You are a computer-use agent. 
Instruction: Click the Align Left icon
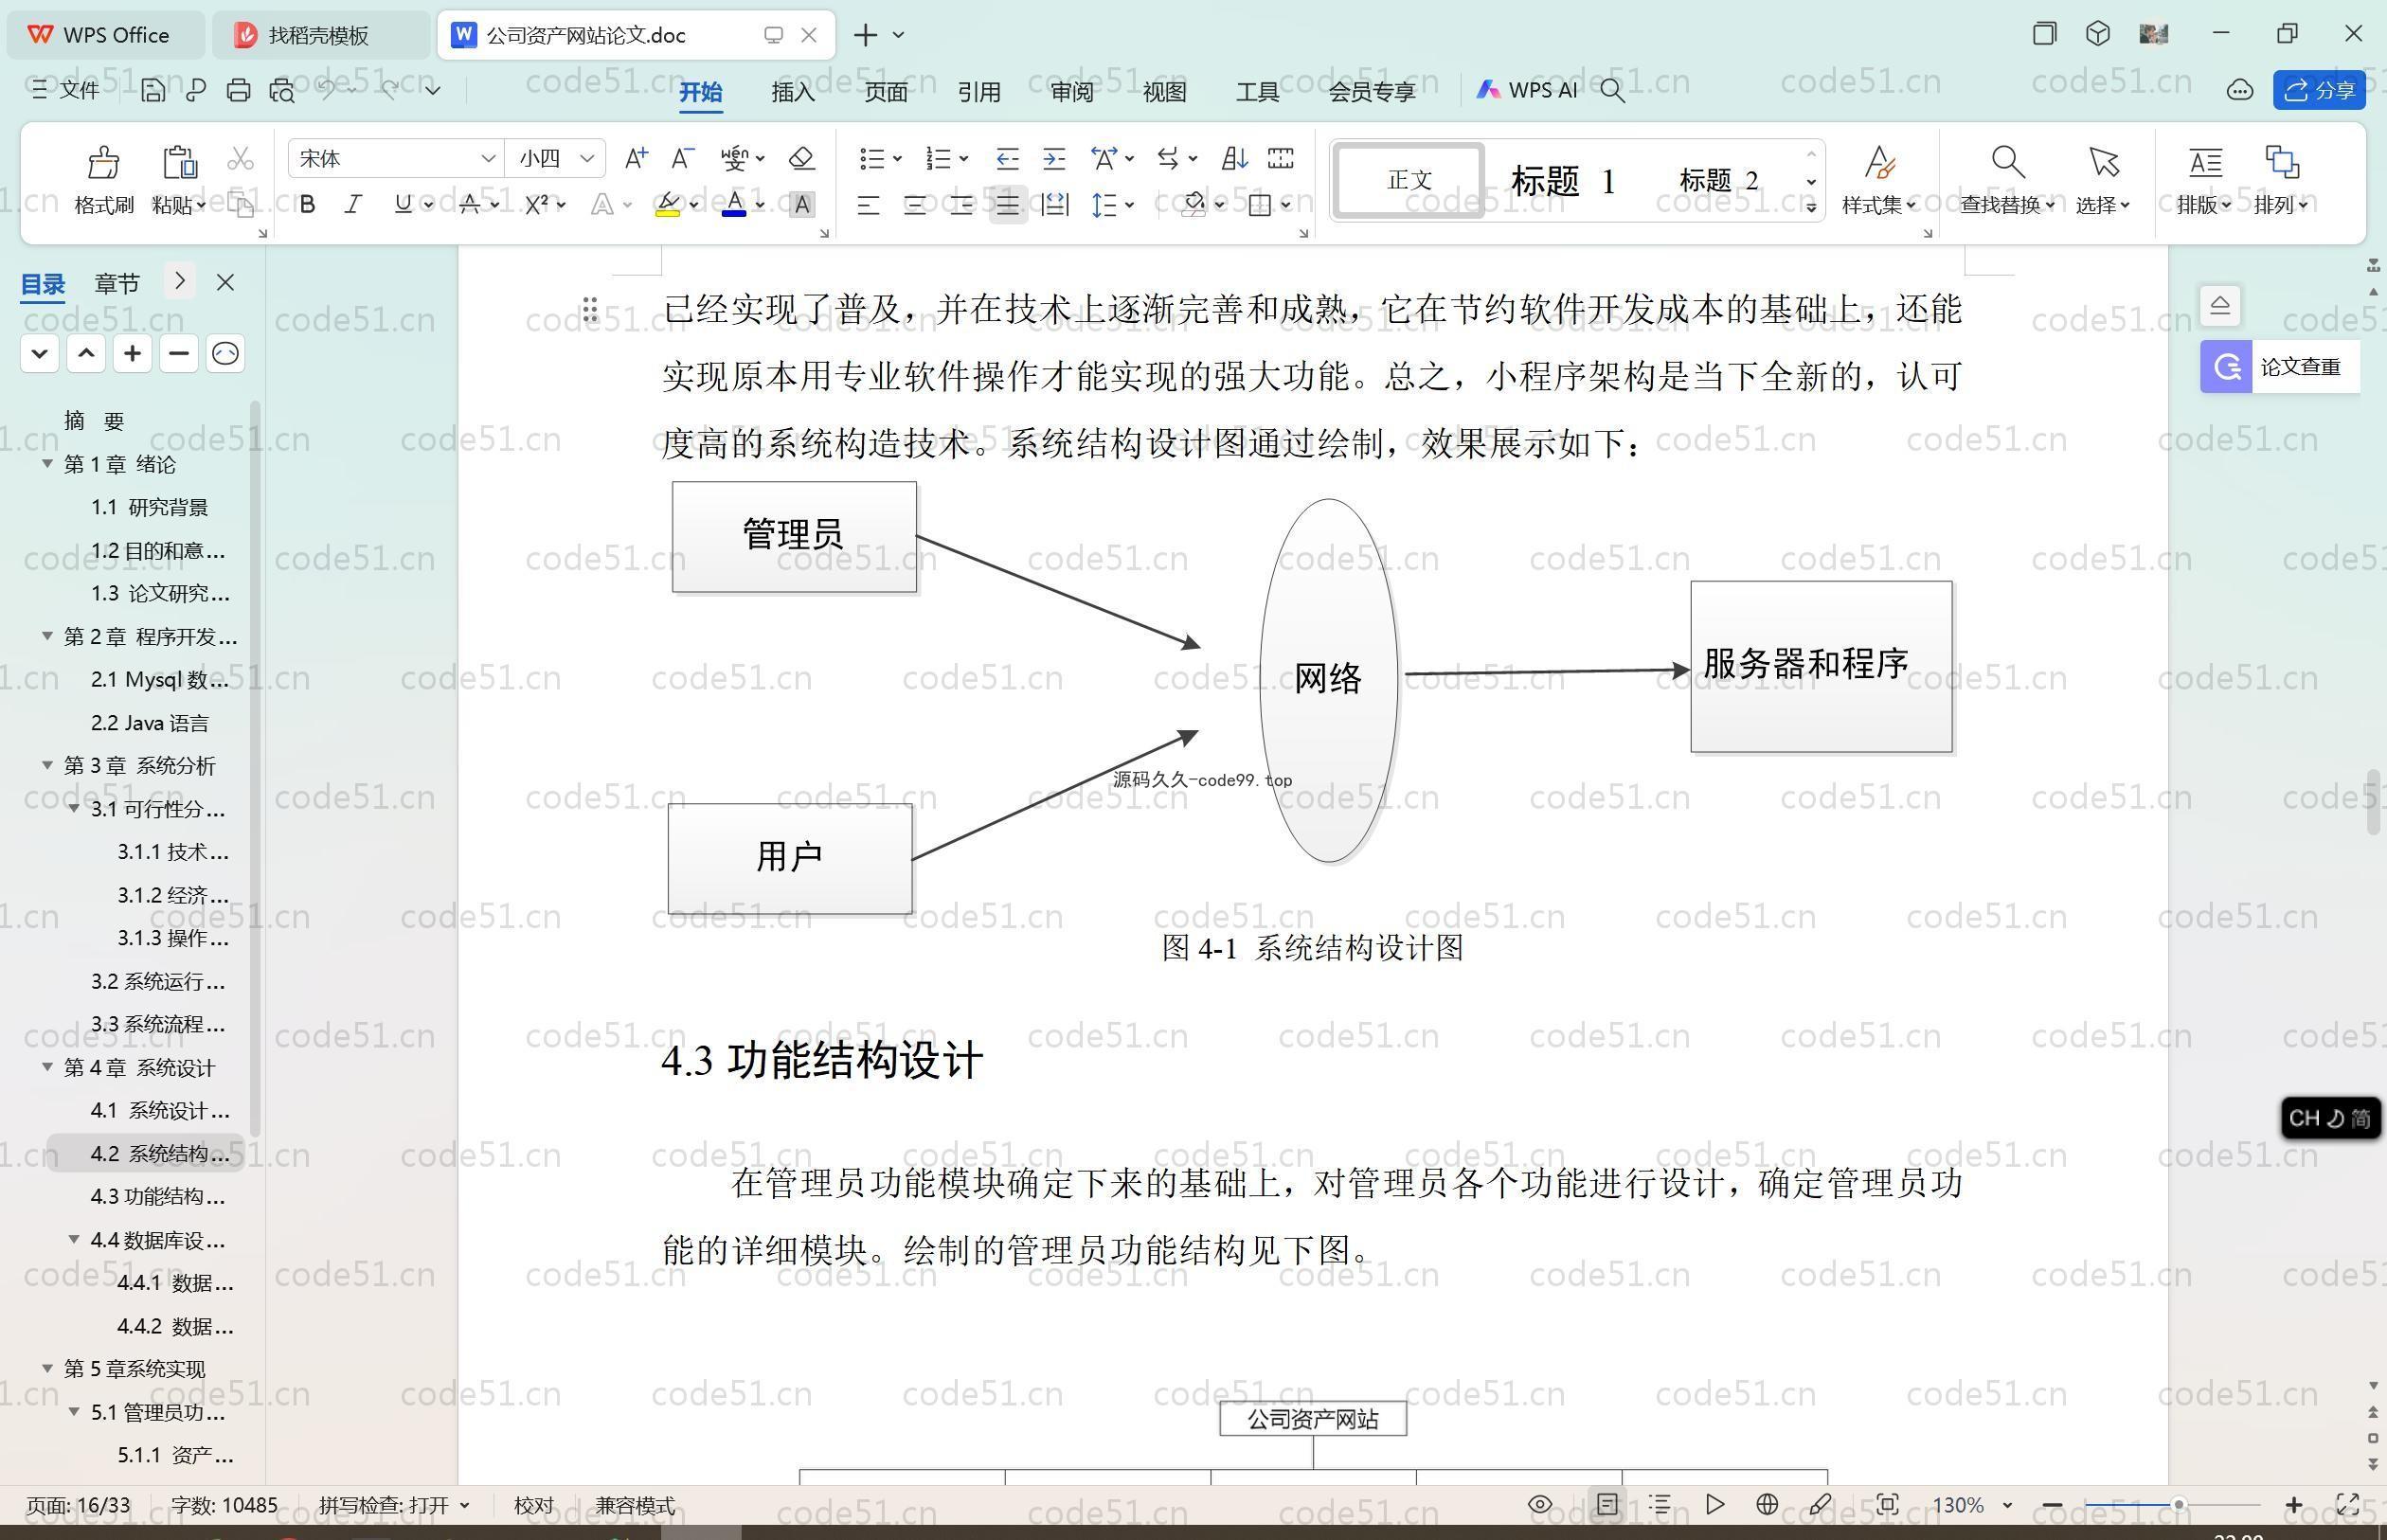868,205
